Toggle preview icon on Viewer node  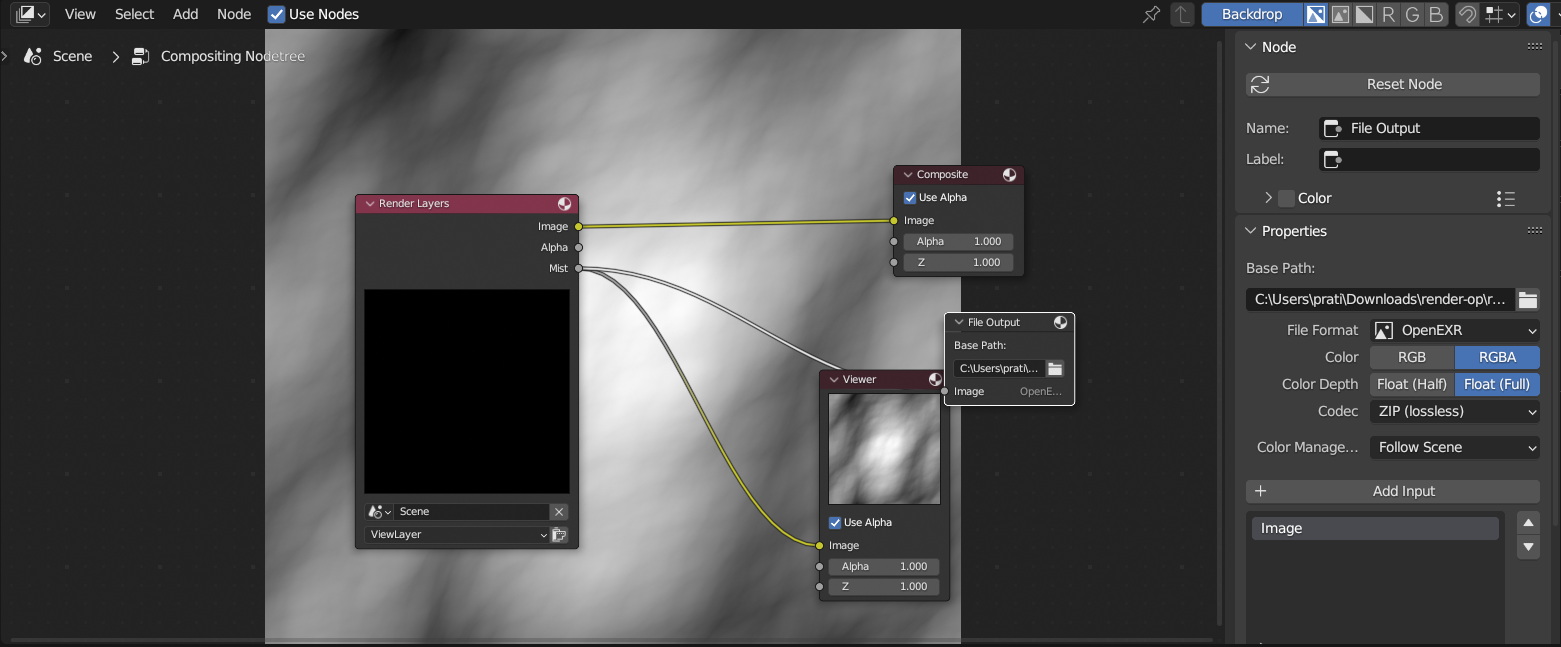coord(935,379)
